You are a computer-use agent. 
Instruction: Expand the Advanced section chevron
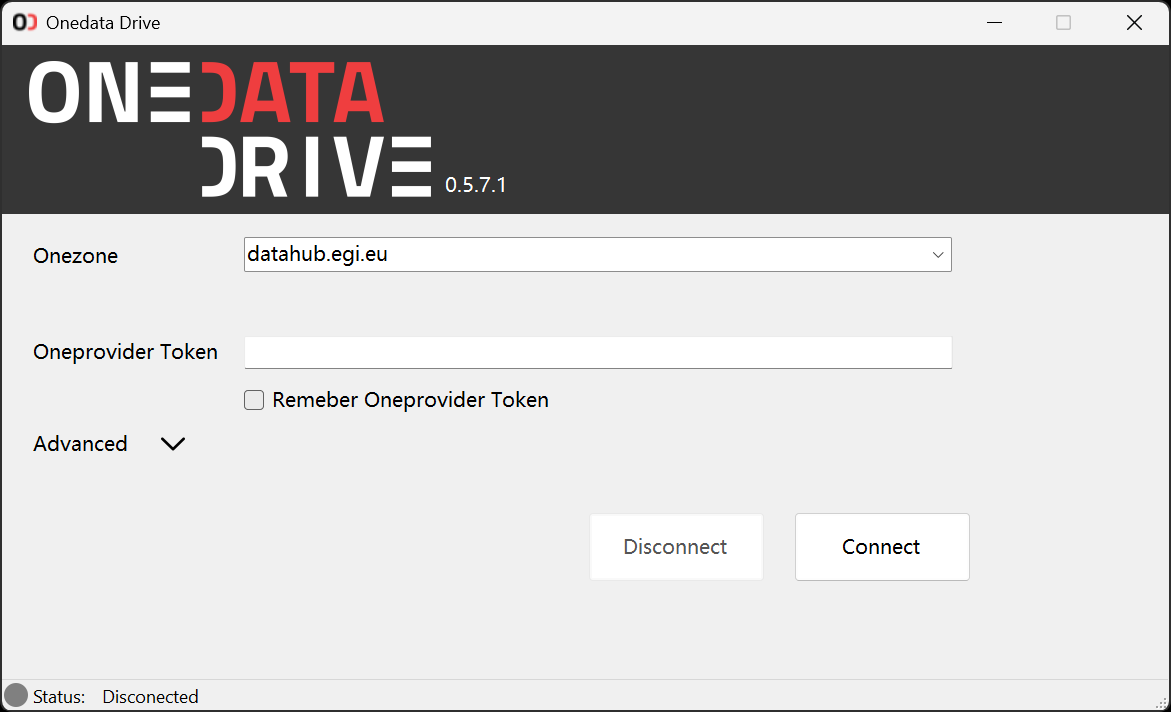point(173,444)
